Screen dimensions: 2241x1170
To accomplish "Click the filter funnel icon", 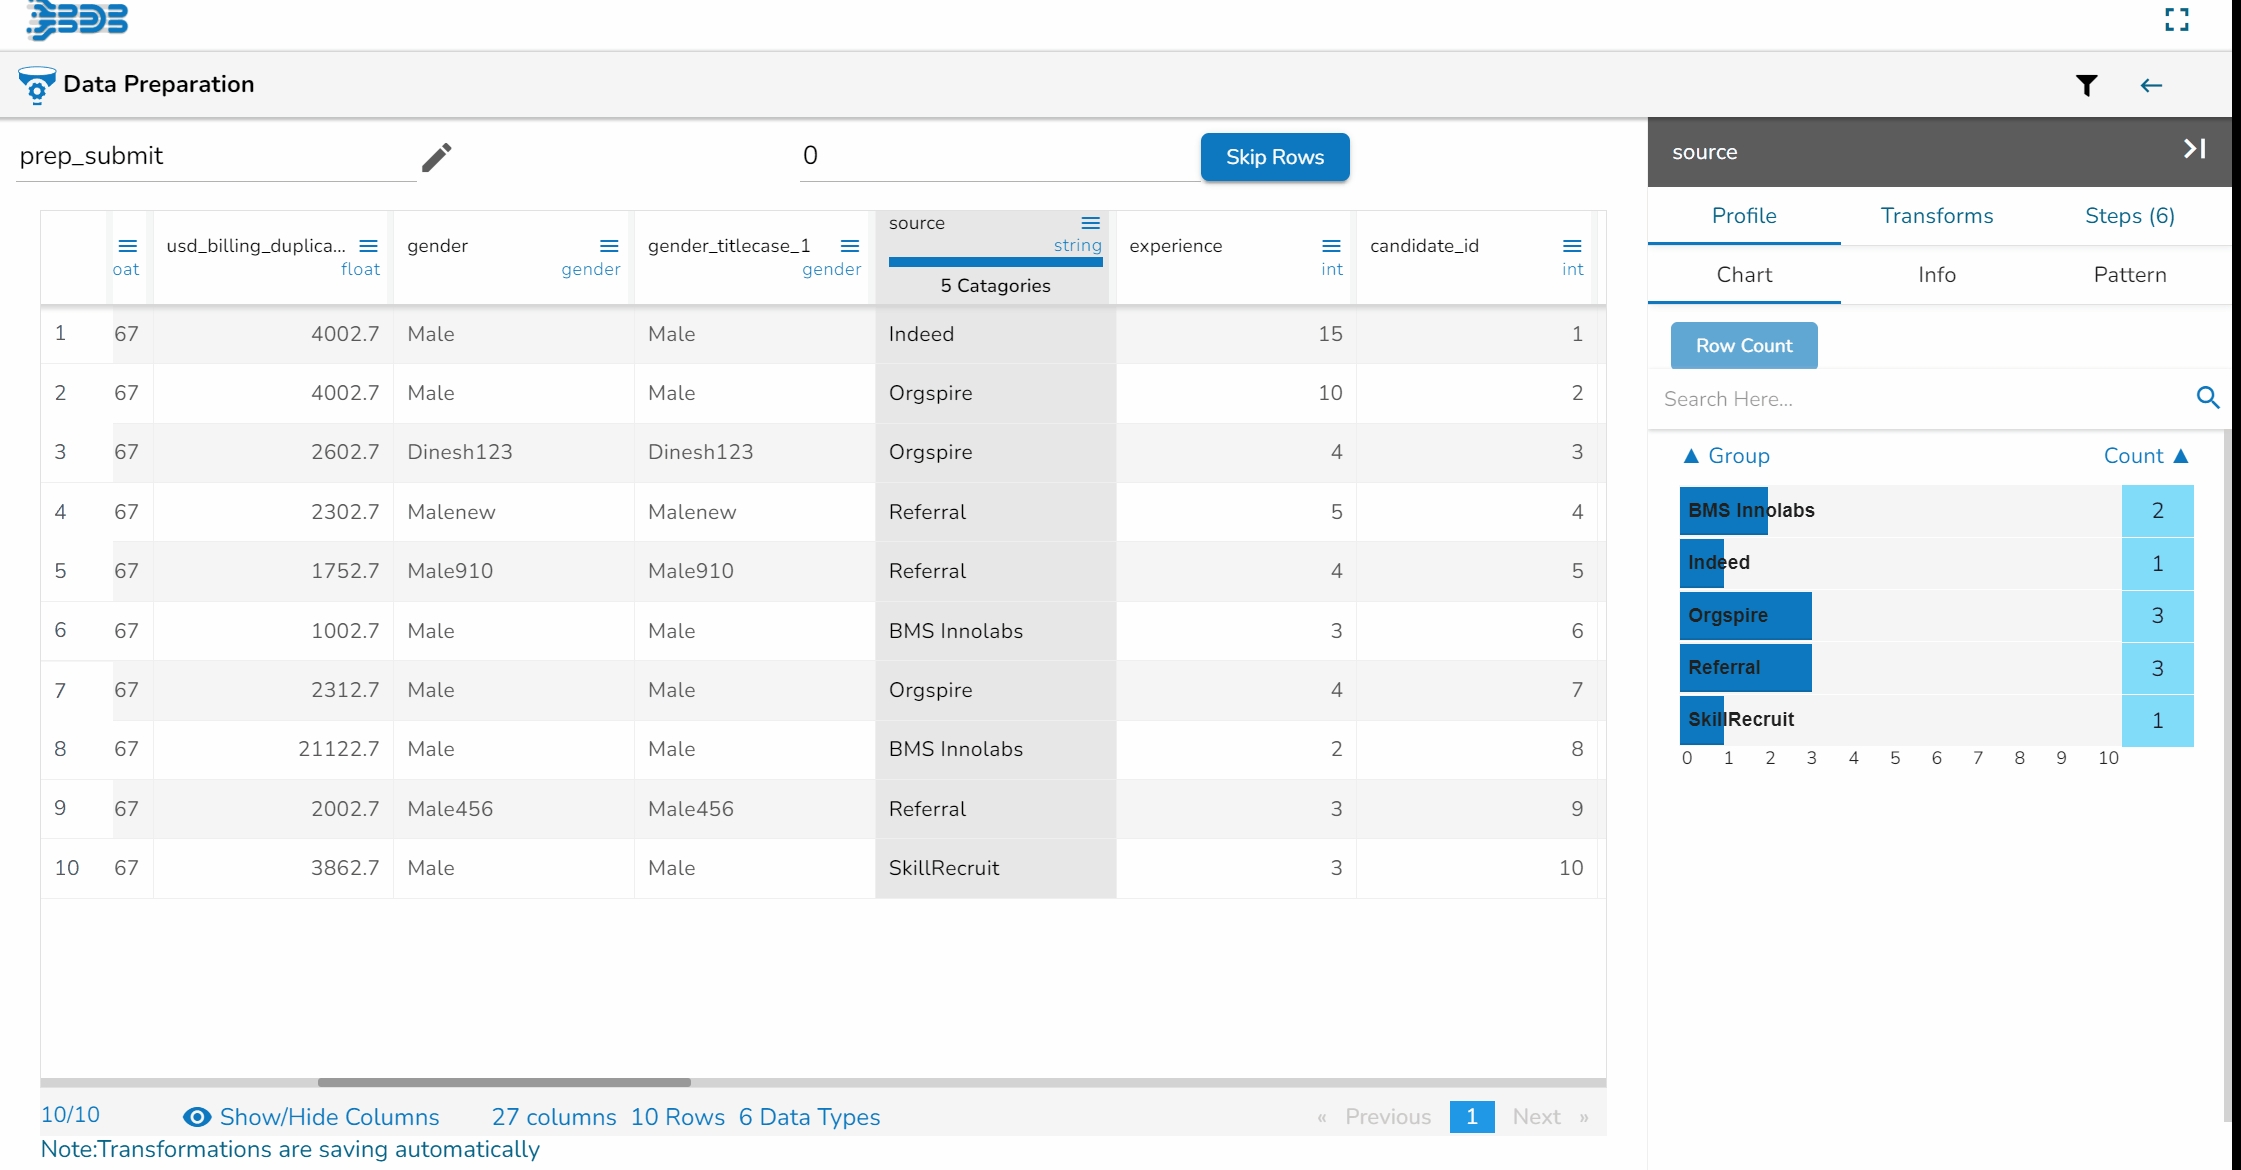I will pyautogui.click(x=2086, y=86).
